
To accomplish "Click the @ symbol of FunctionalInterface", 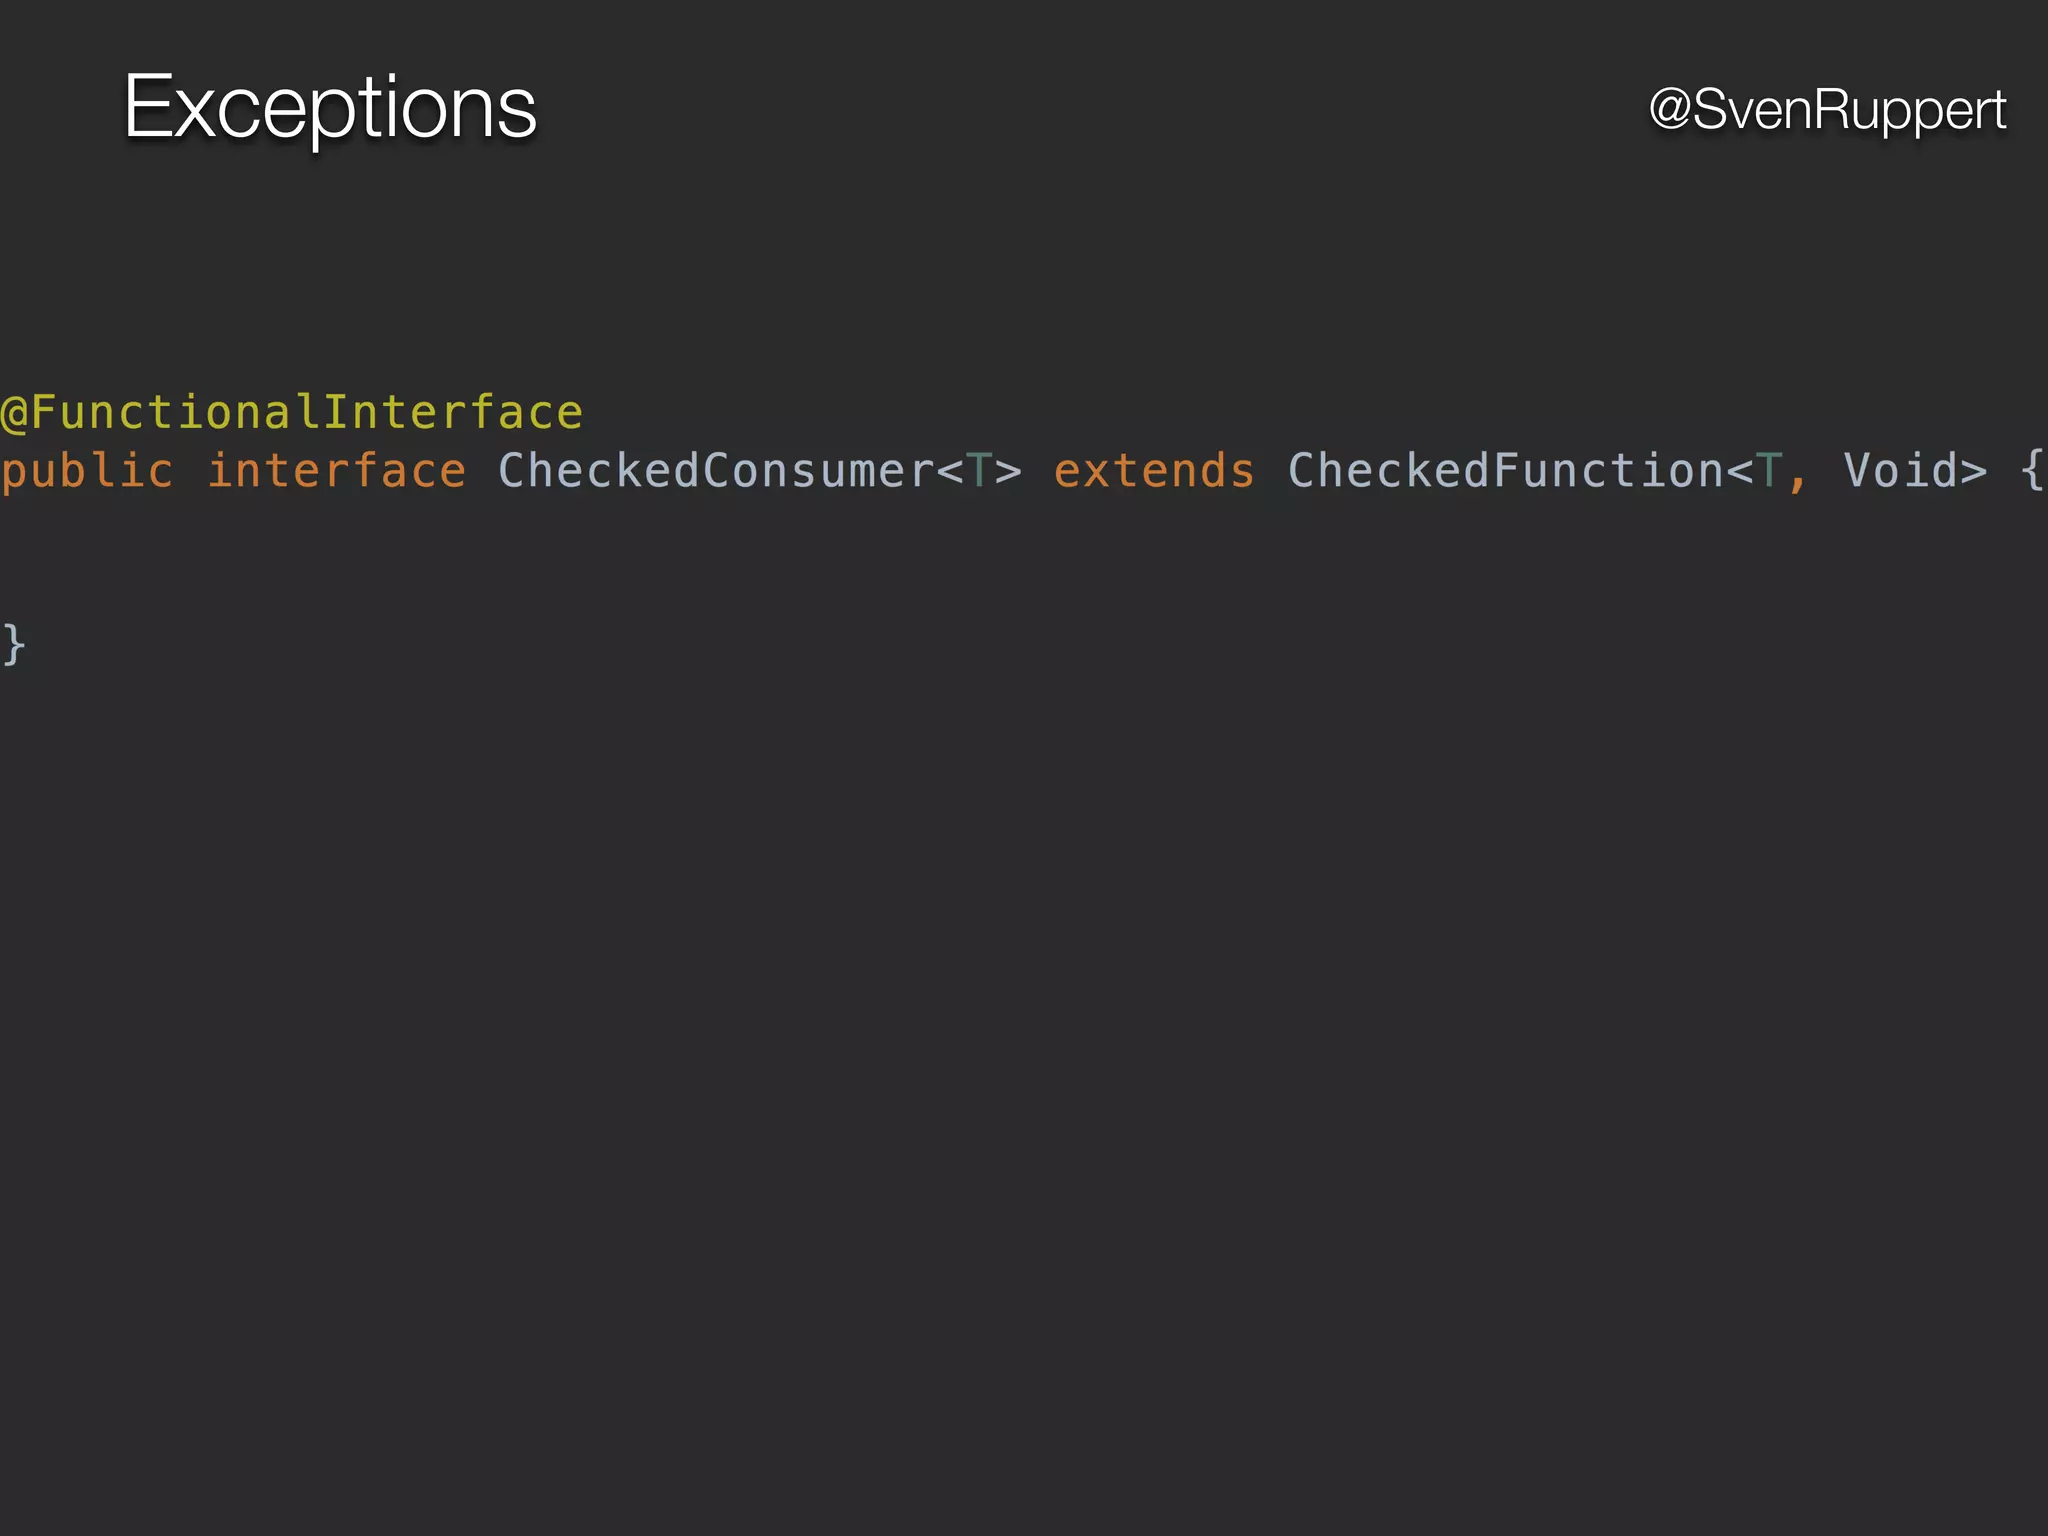I will click(15, 414).
